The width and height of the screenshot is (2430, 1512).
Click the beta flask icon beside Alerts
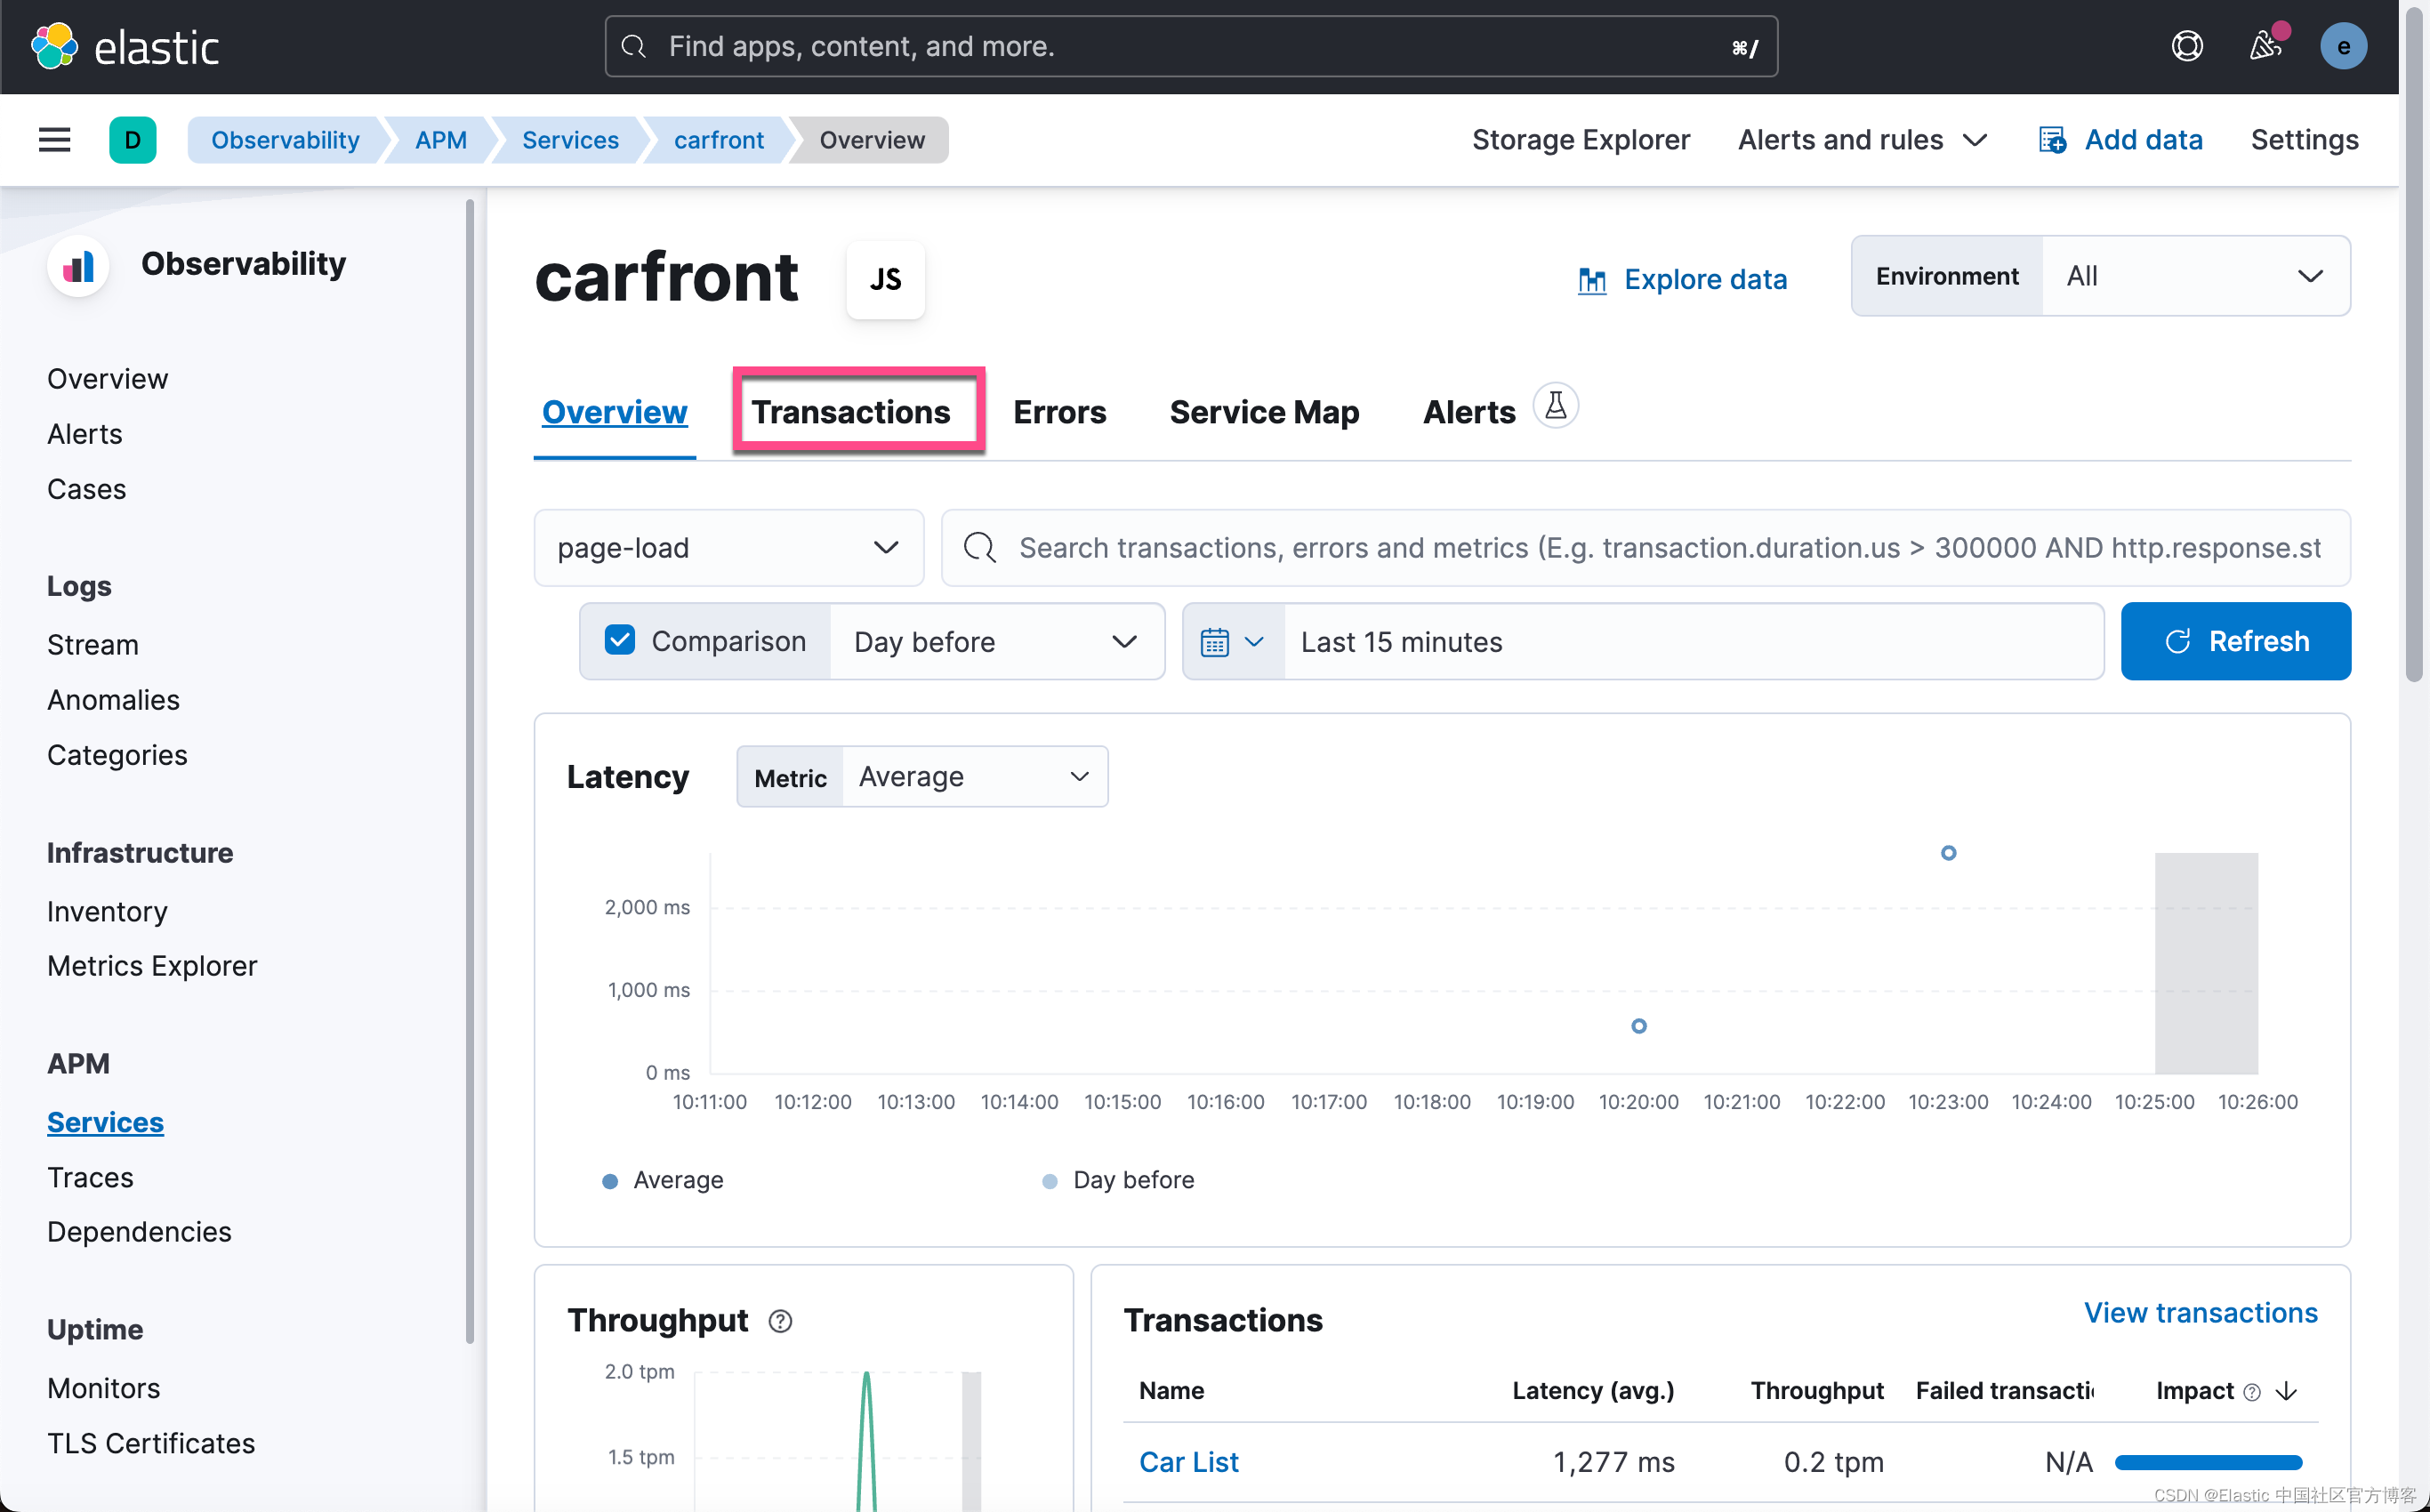click(1555, 406)
